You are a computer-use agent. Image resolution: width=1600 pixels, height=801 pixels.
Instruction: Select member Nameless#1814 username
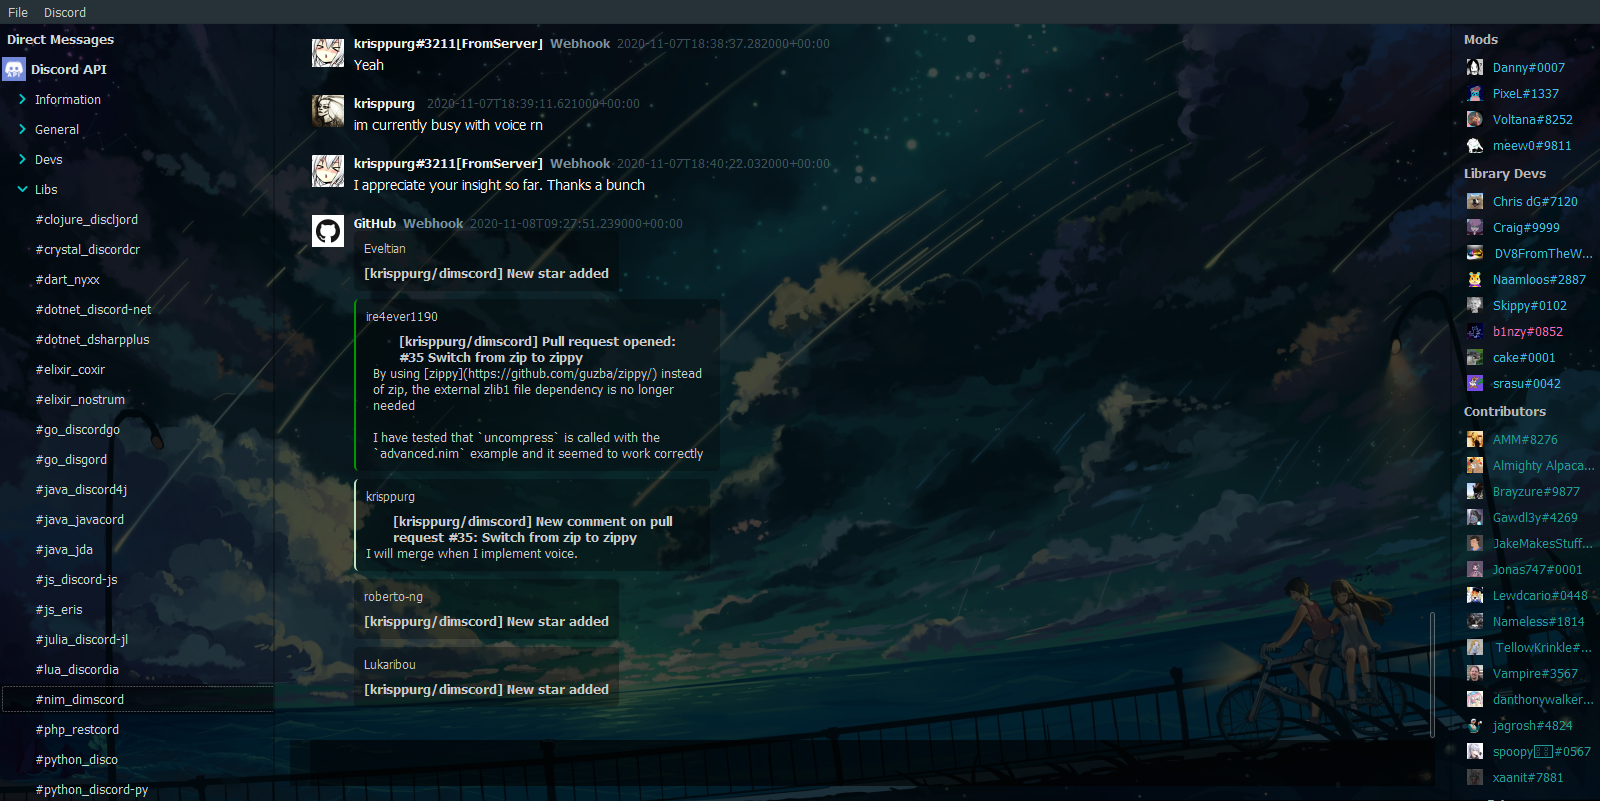pyautogui.click(x=1539, y=621)
